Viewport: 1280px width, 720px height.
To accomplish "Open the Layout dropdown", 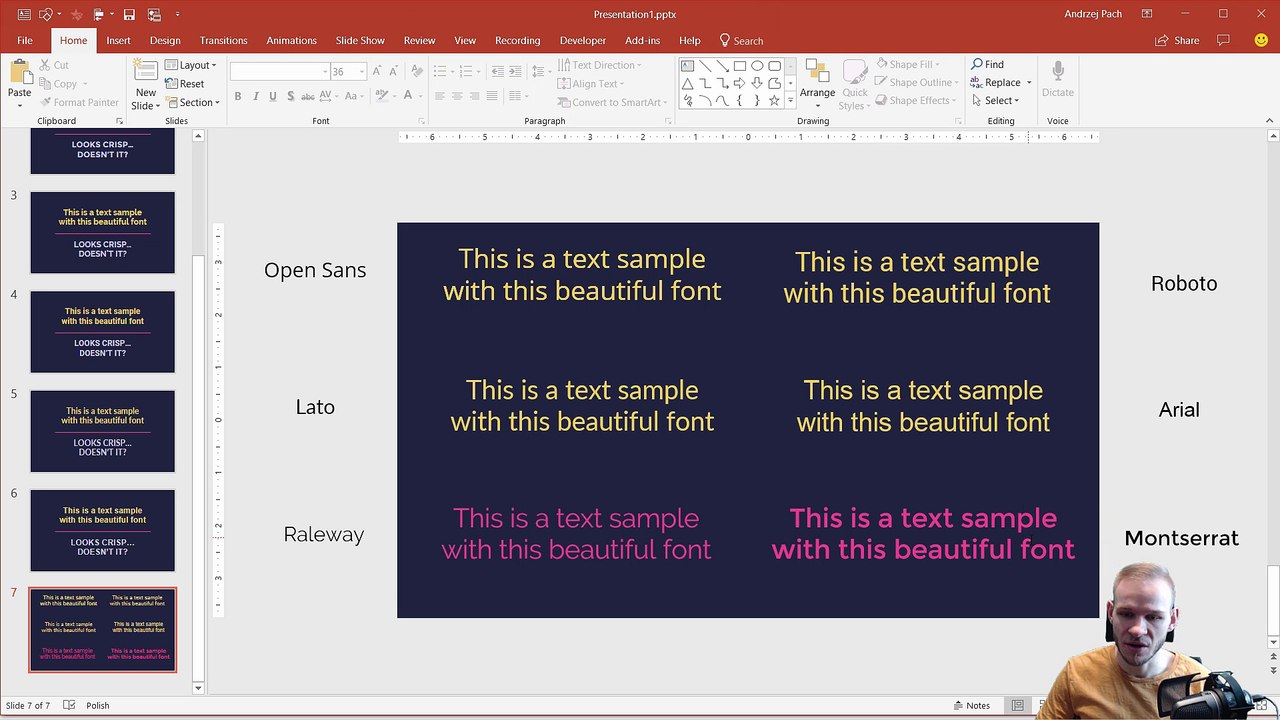I will [x=190, y=65].
